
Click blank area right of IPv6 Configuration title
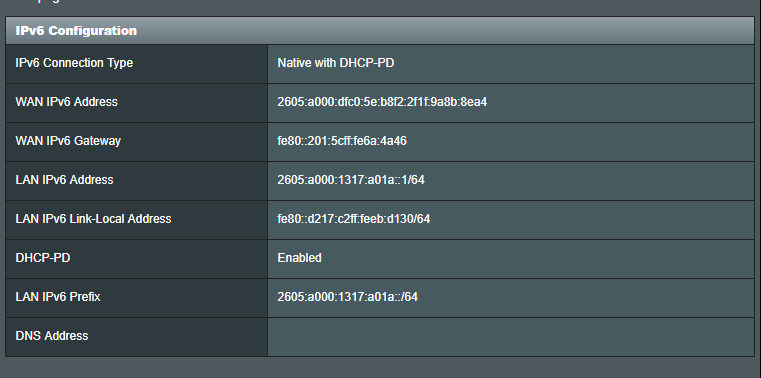click(446, 31)
